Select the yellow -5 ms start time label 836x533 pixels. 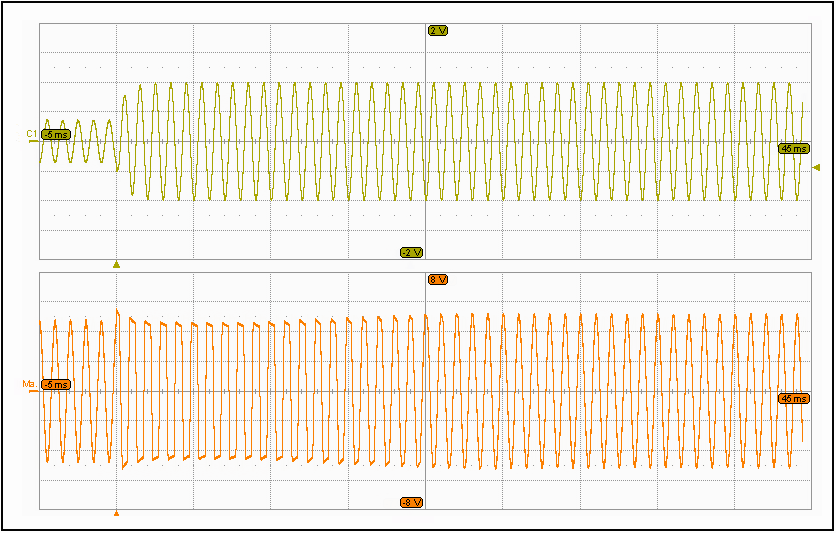[56, 134]
